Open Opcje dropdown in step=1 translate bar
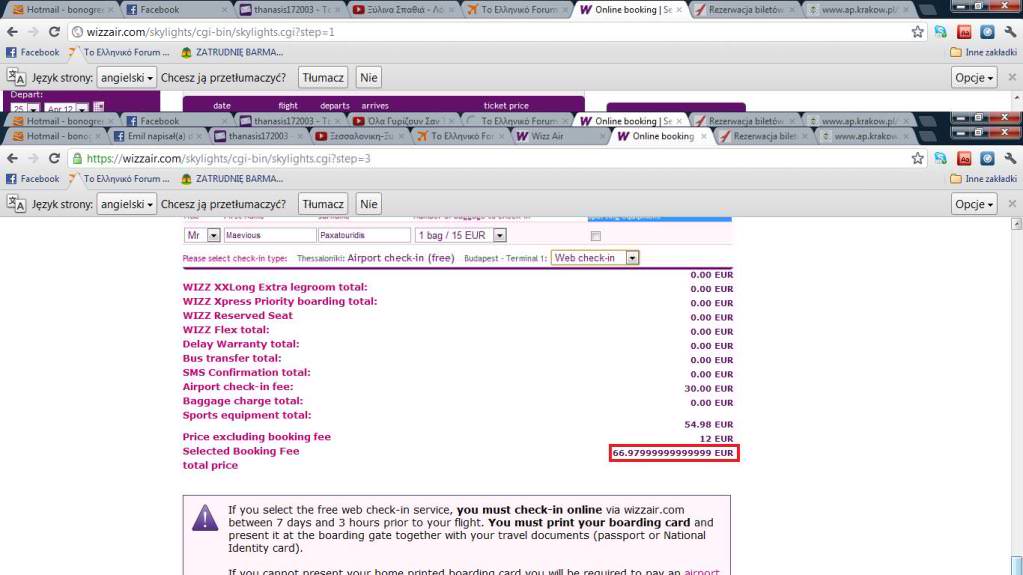The image size is (1023, 575). [974, 78]
